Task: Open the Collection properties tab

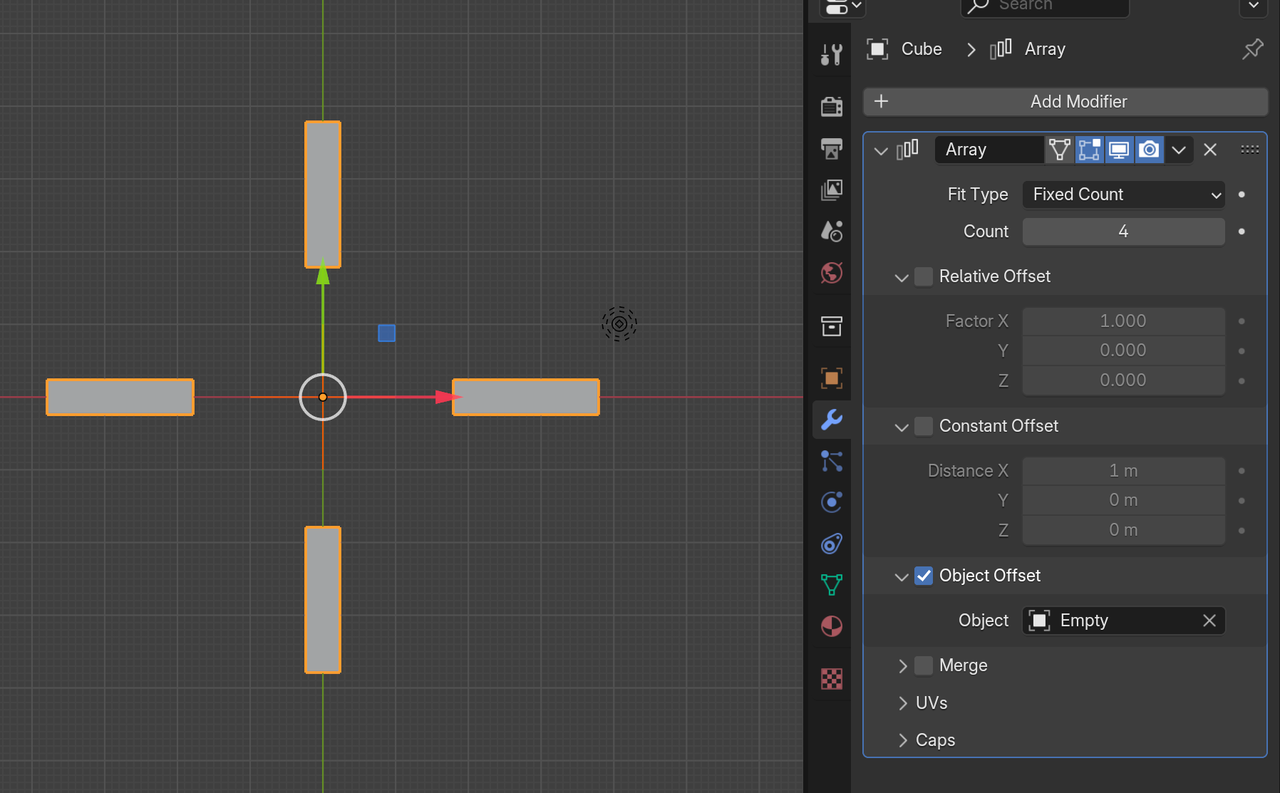Action: tap(831, 326)
